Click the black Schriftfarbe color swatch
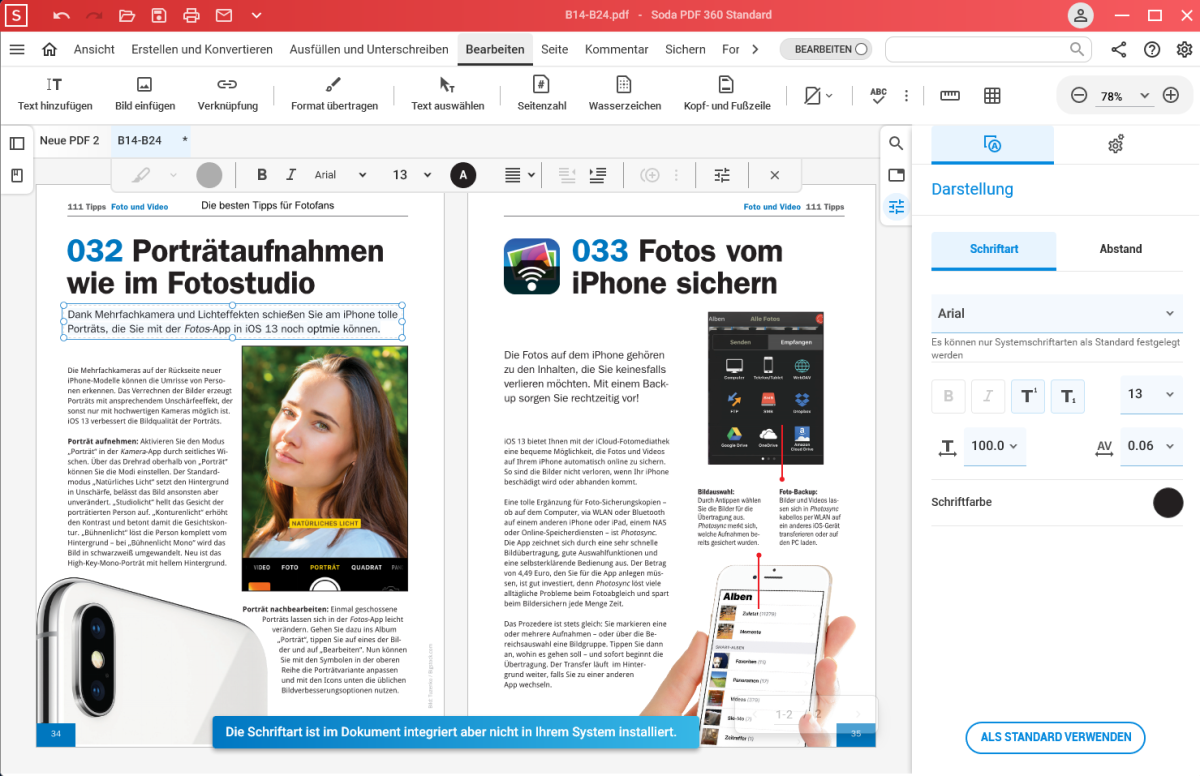This screenshot has width=1200, height=776. (1168, 502)
